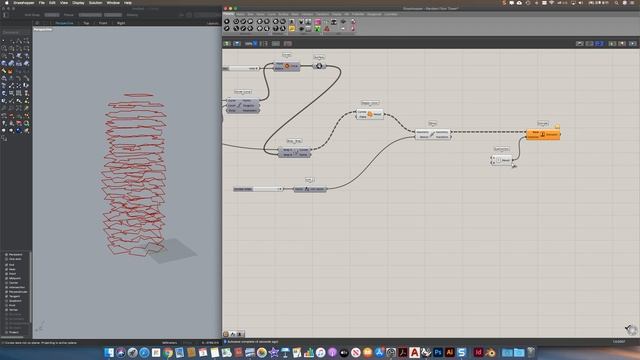Open Finder from the Dock
The image size is (640, 360).
tap(109, 352)
